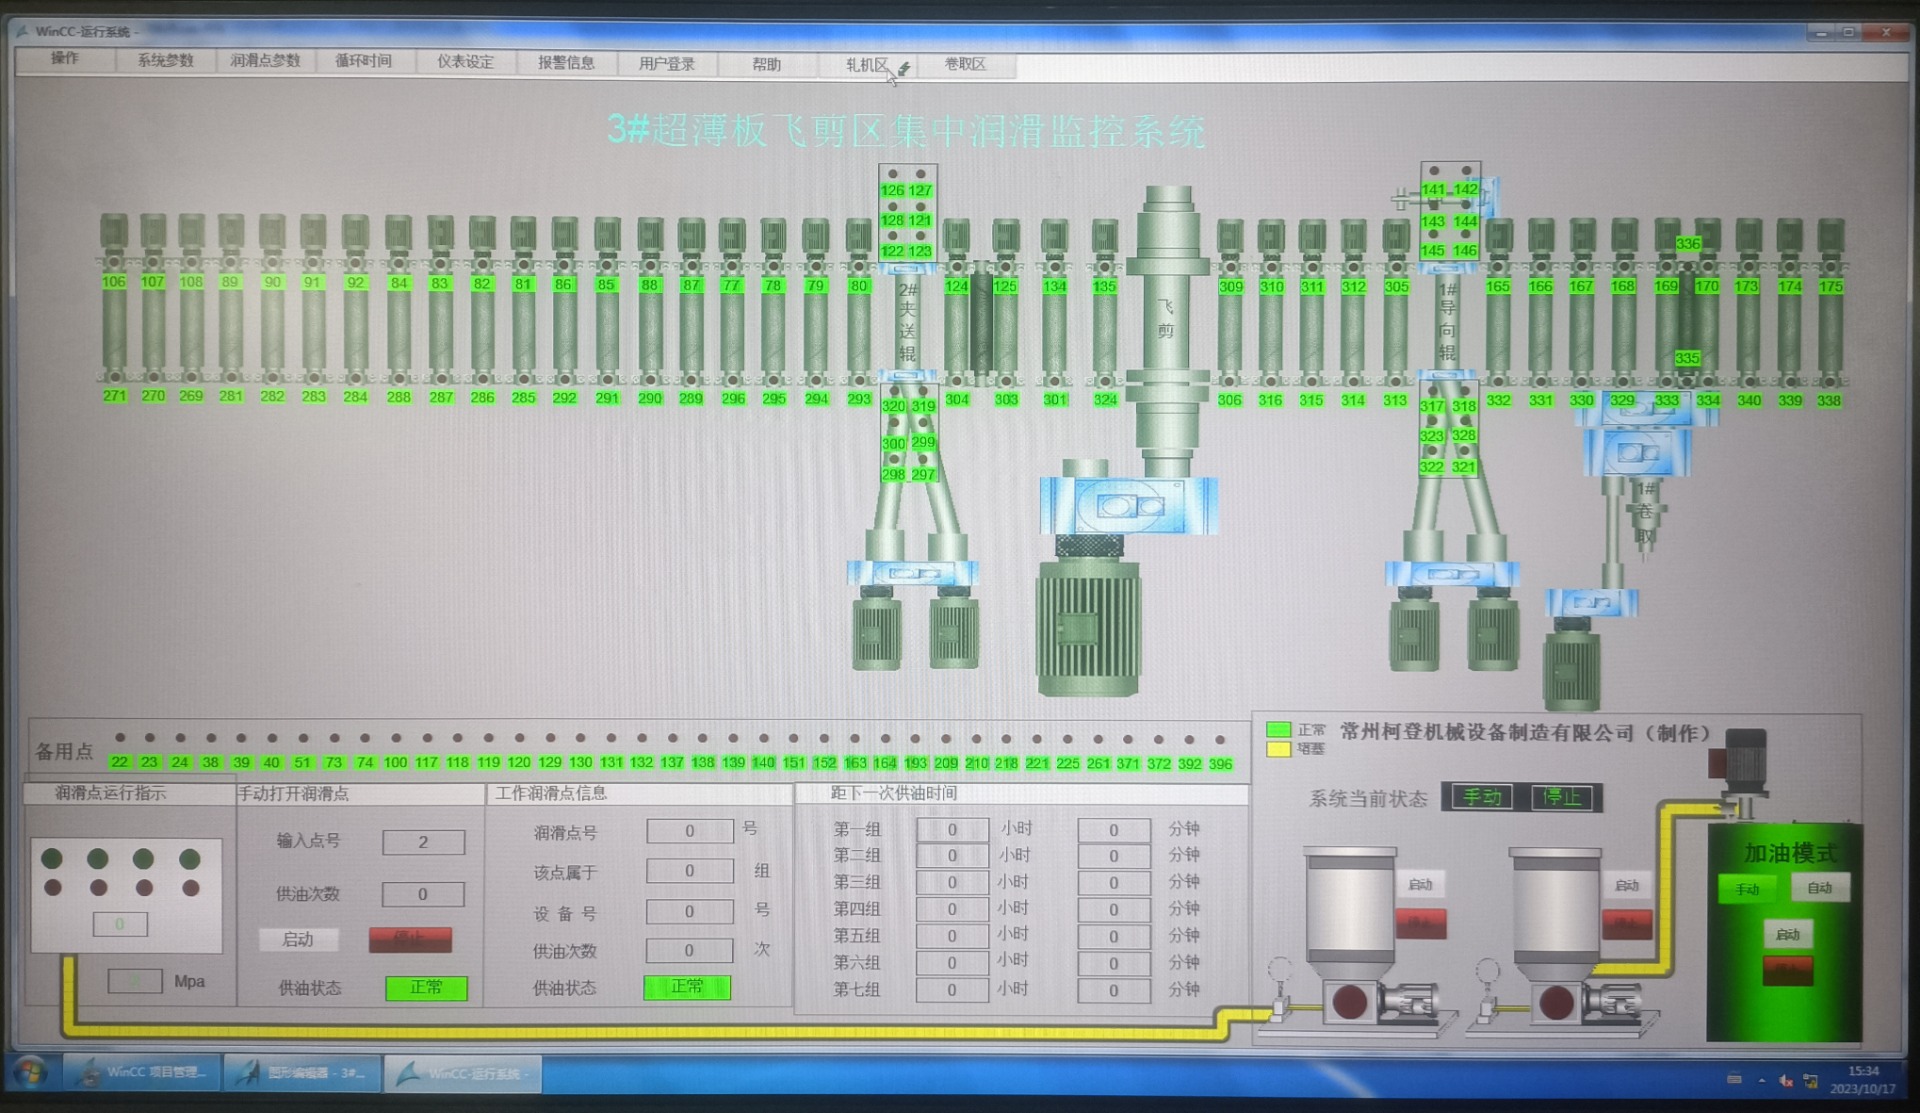The height and width of the screenshot is (1113, 1920).
Task: Click the 输入点号 input field
Action: pyautogui.click(x=423, y=842)
